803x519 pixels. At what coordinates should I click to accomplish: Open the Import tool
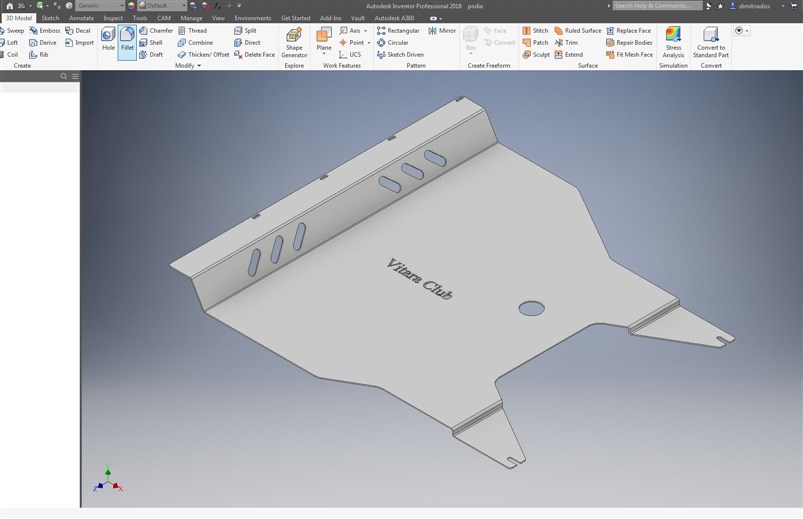[x=79, y=43]
